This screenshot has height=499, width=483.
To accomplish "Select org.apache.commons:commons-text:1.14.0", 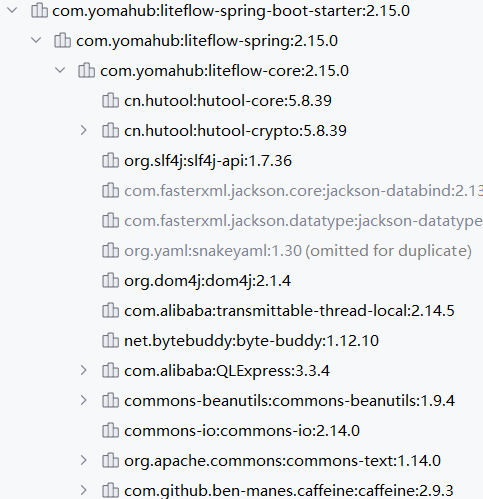I will tap(283, 461).
